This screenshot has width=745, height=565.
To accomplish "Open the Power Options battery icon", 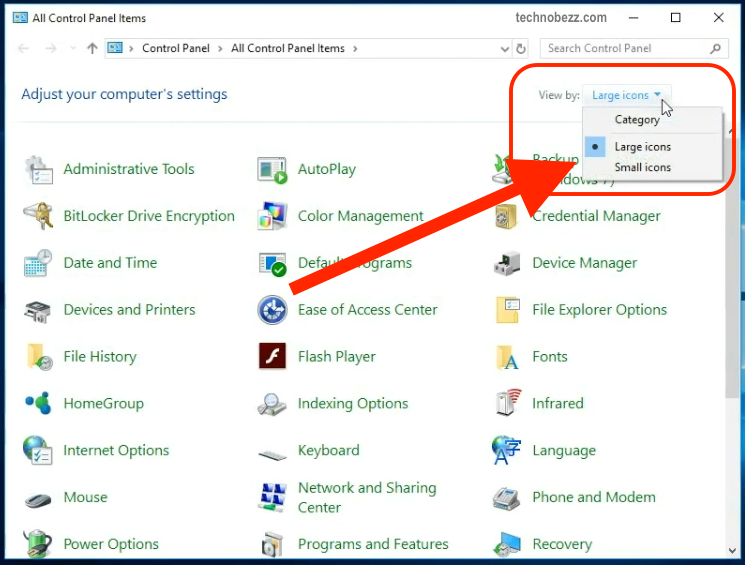I will (x=38, y=544).
